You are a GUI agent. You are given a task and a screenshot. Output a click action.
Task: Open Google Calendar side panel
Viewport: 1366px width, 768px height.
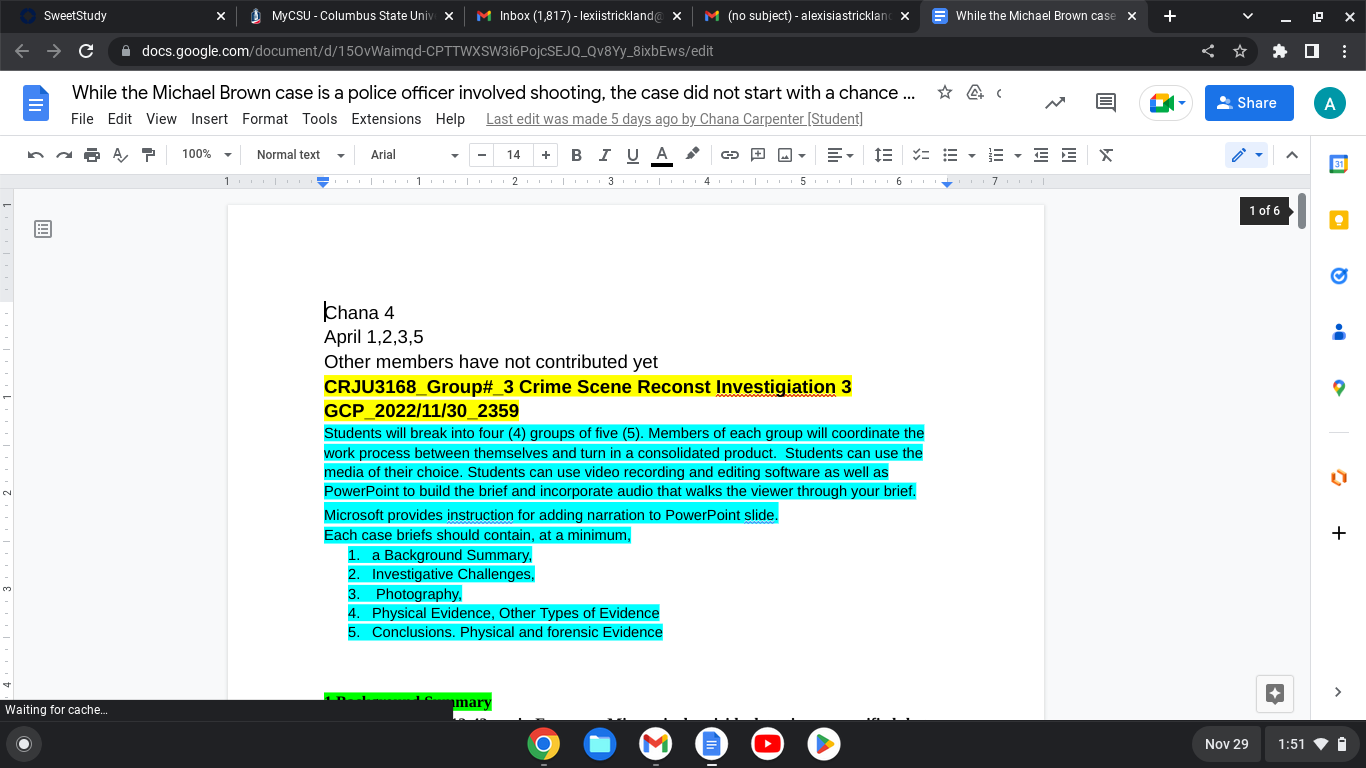coord(1339,164)
